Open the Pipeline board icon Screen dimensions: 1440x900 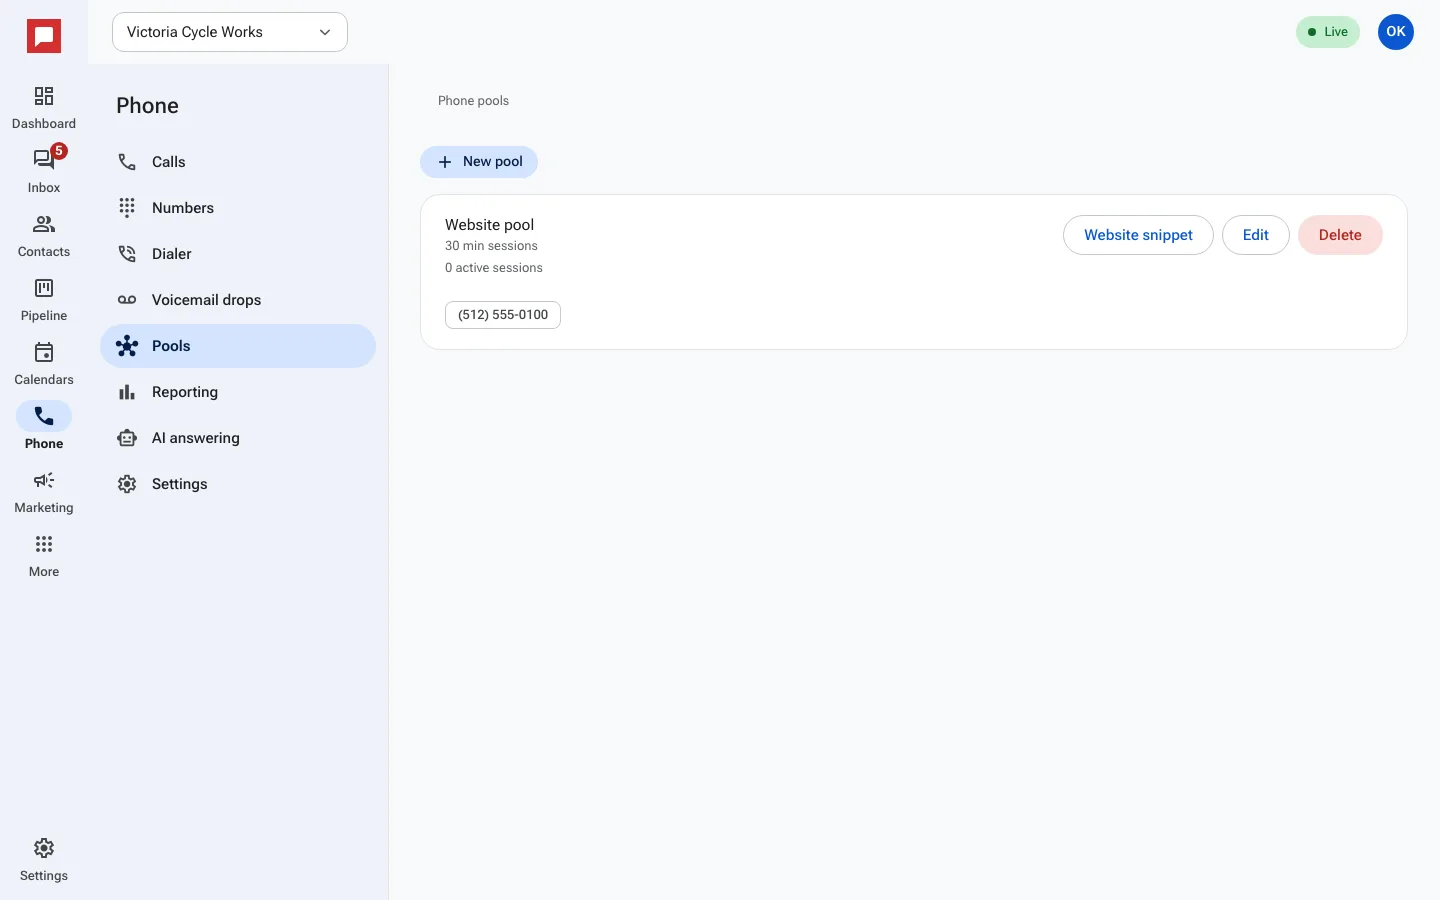(x=44, y=288)
